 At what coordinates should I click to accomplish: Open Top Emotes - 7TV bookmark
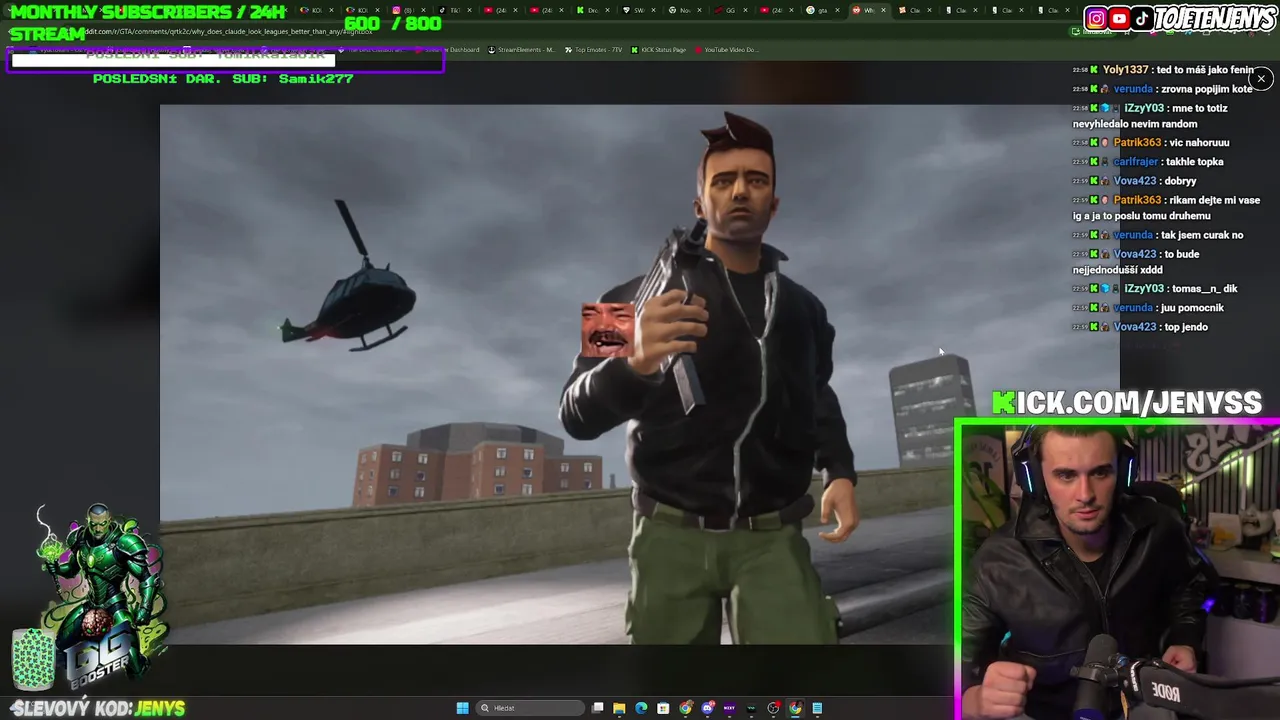click(x=593, y=49)
